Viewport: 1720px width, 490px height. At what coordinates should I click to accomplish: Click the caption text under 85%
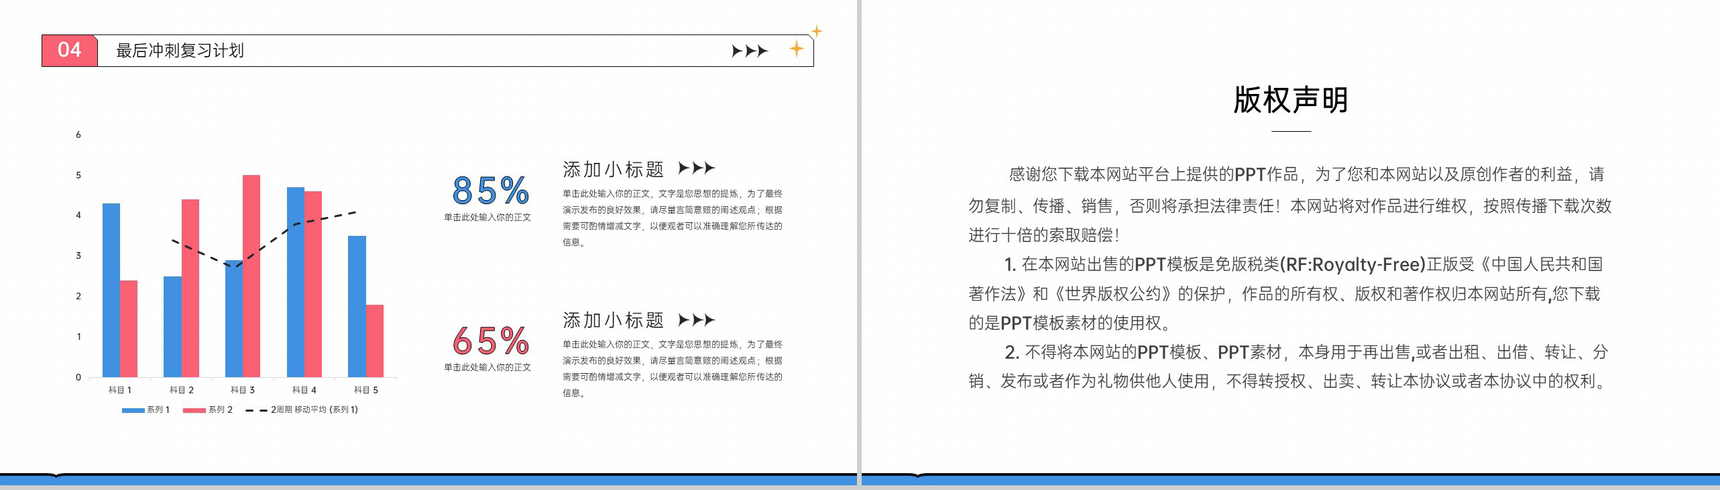[488, 217]
